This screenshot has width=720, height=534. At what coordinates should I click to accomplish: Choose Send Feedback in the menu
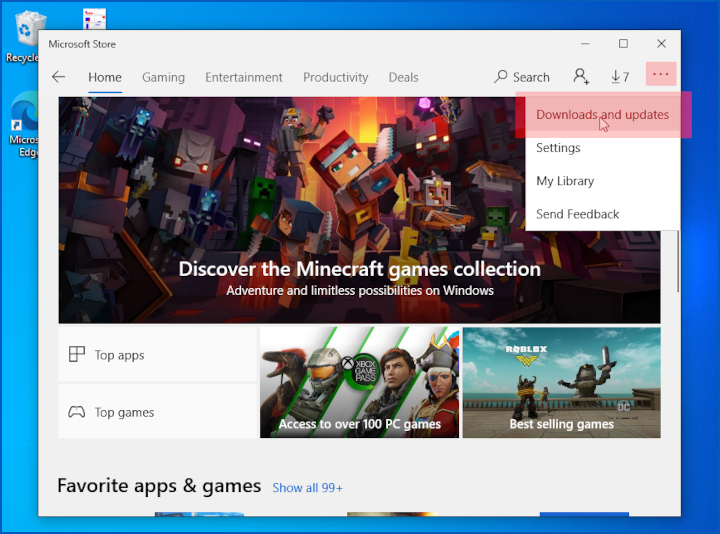[602, 214]
